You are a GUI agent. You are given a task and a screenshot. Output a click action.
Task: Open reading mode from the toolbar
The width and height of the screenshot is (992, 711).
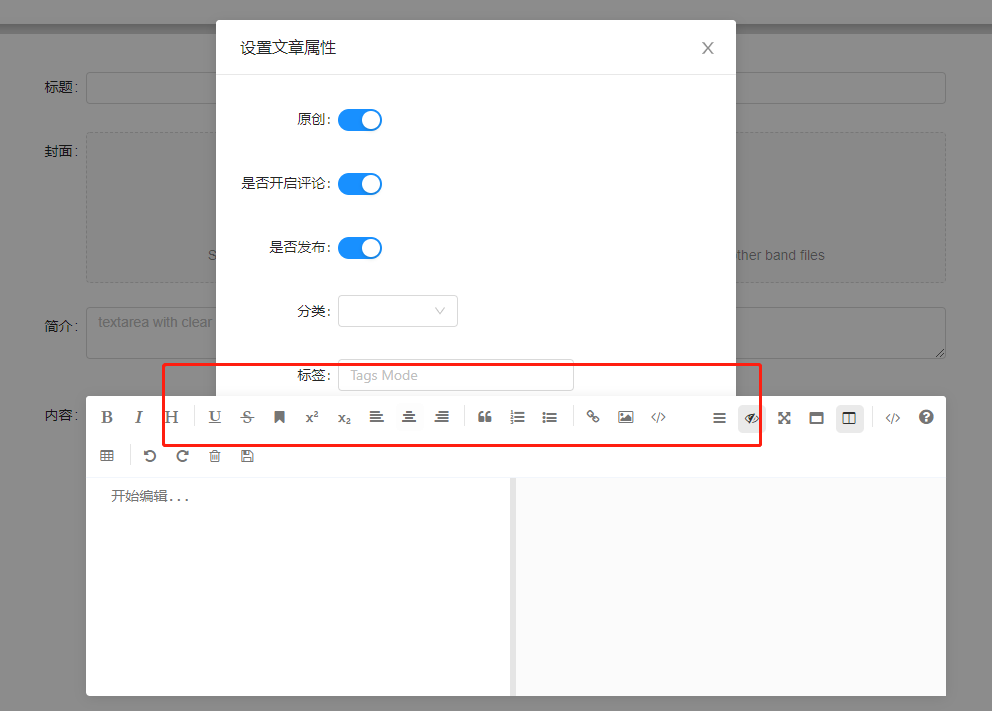[817, 418]
